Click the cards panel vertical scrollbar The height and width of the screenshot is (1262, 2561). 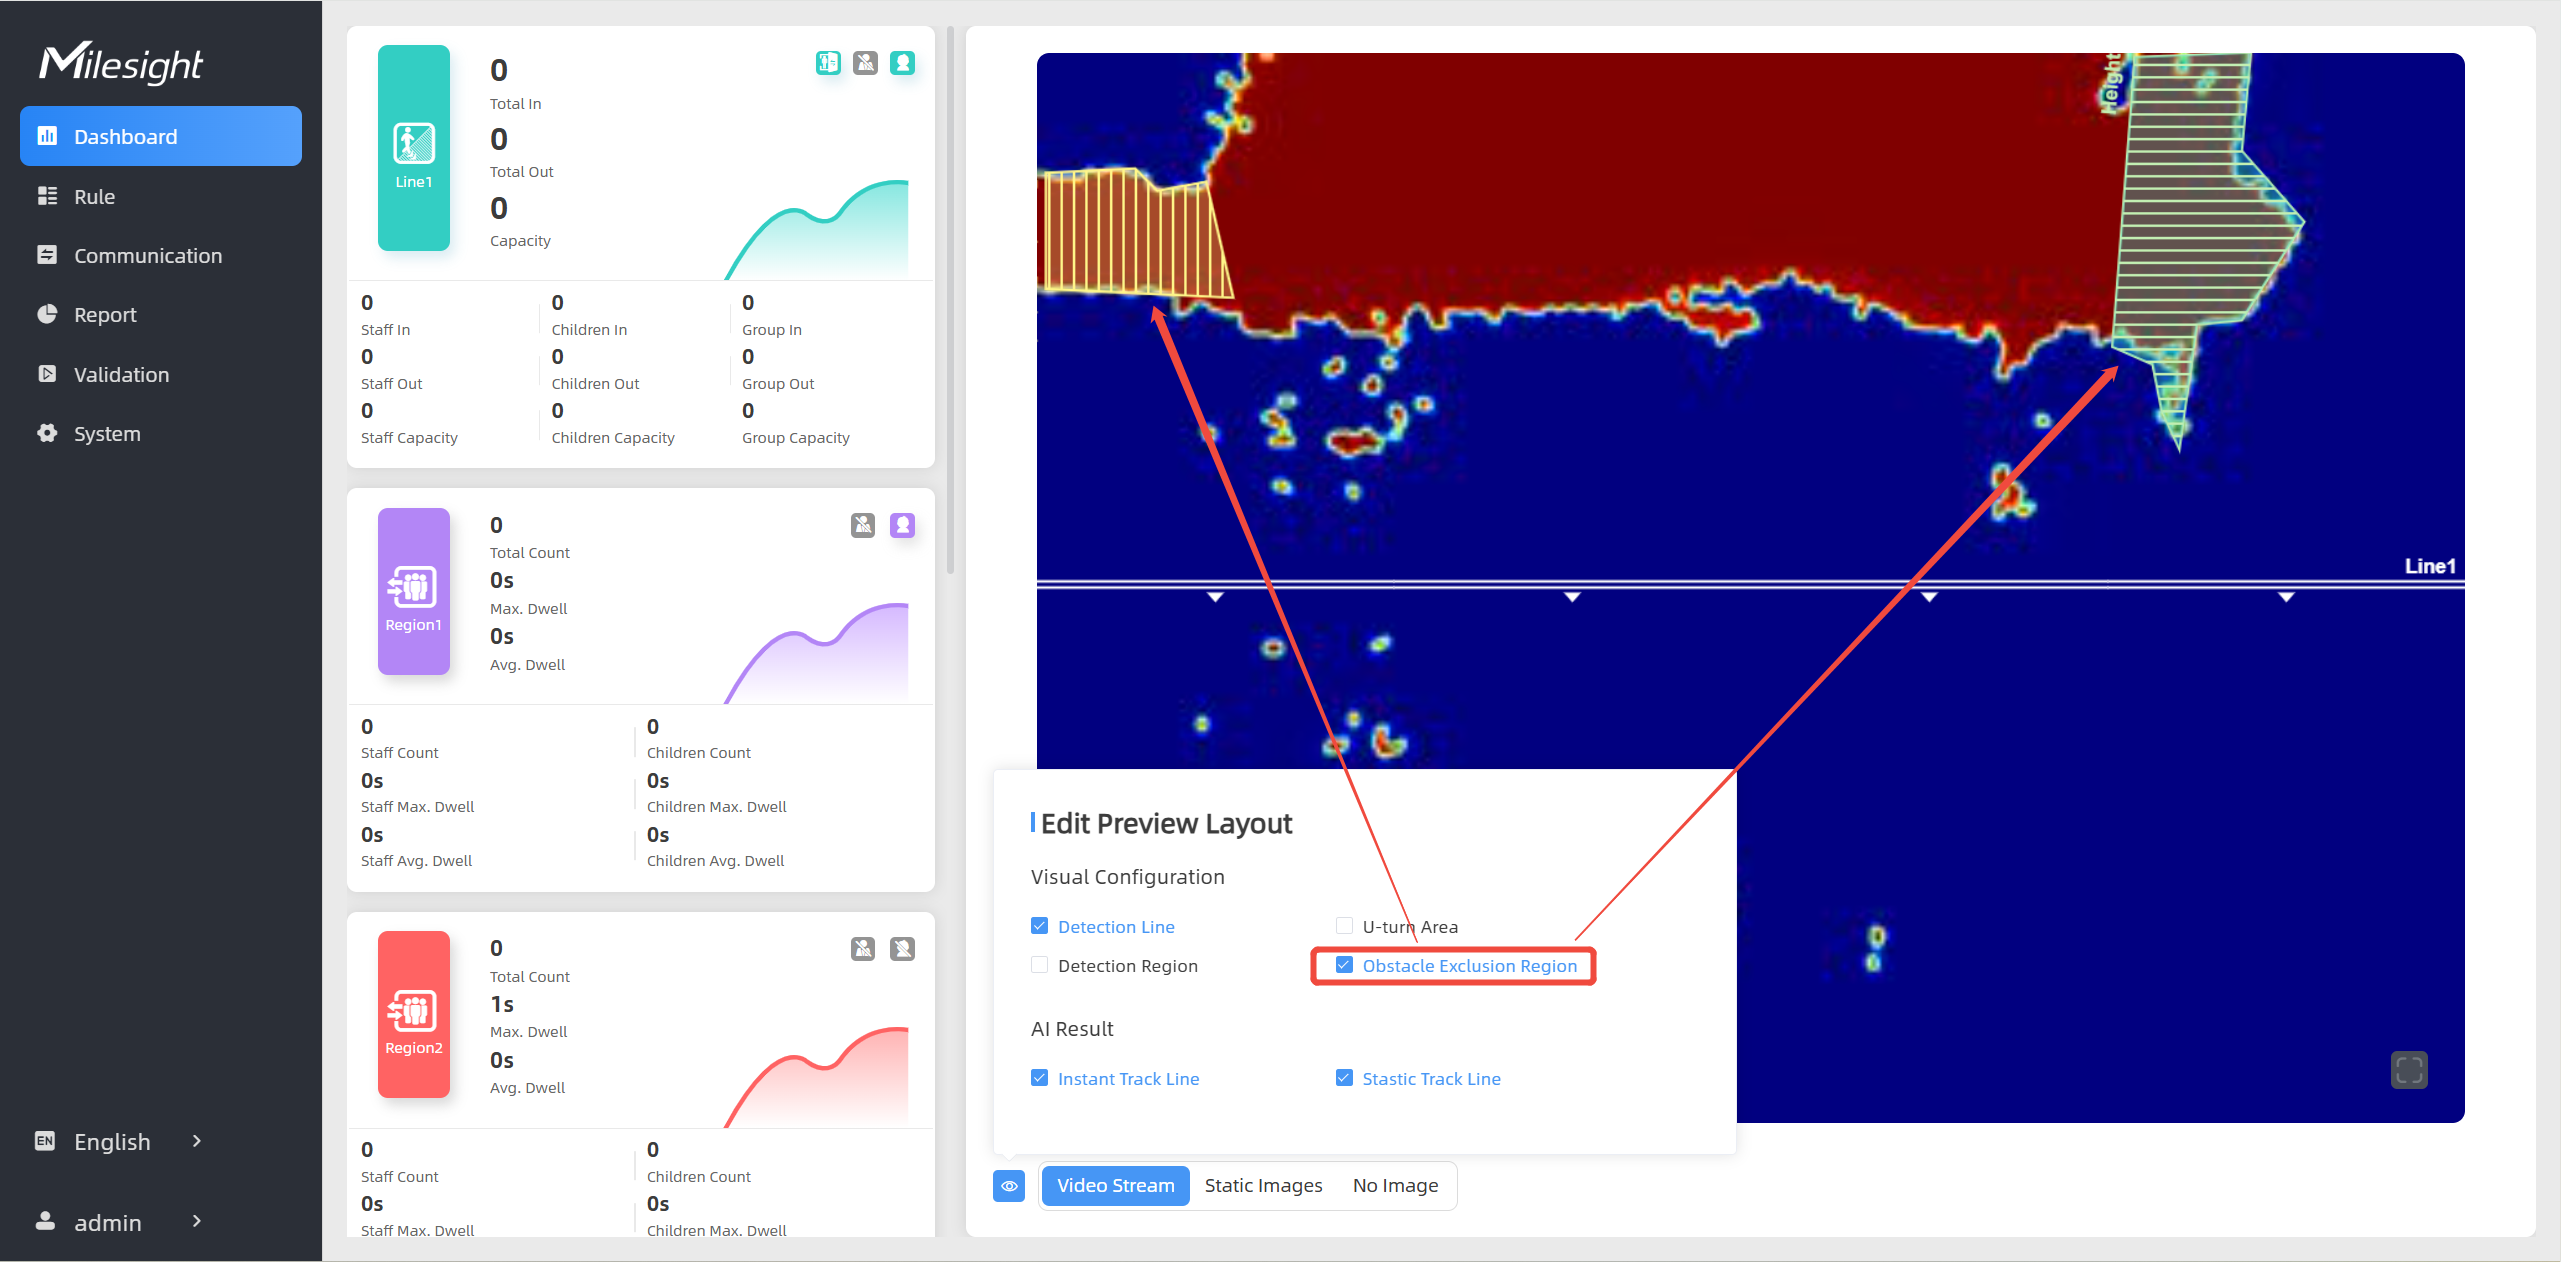[x=950, y=300]
